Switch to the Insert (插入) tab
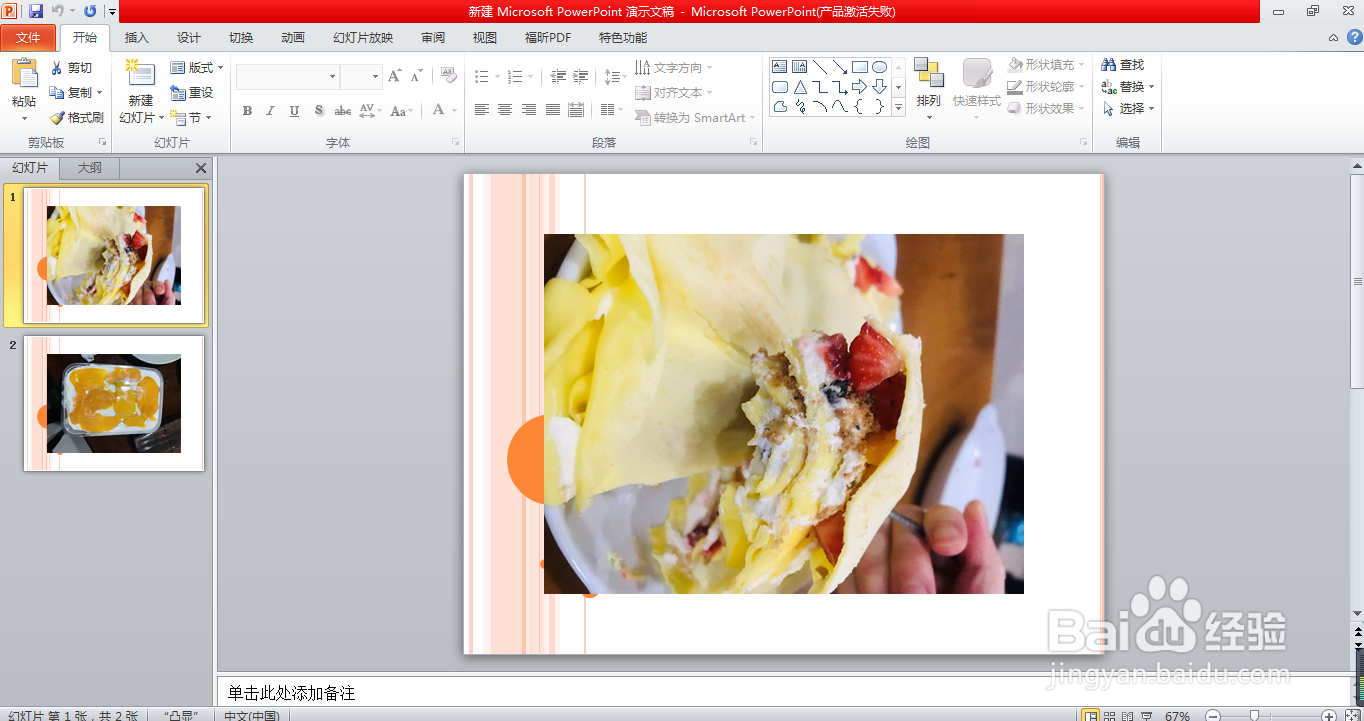 137,38
